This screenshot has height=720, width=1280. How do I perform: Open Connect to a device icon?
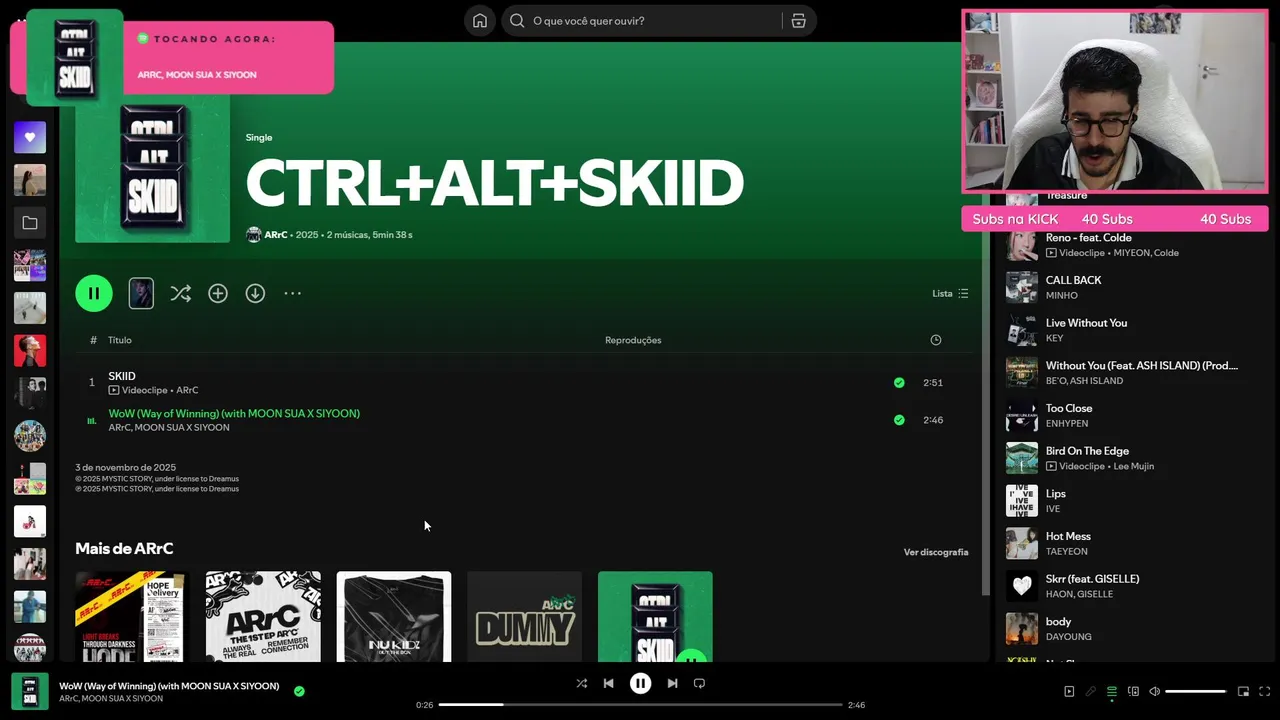click(1133, 692)
